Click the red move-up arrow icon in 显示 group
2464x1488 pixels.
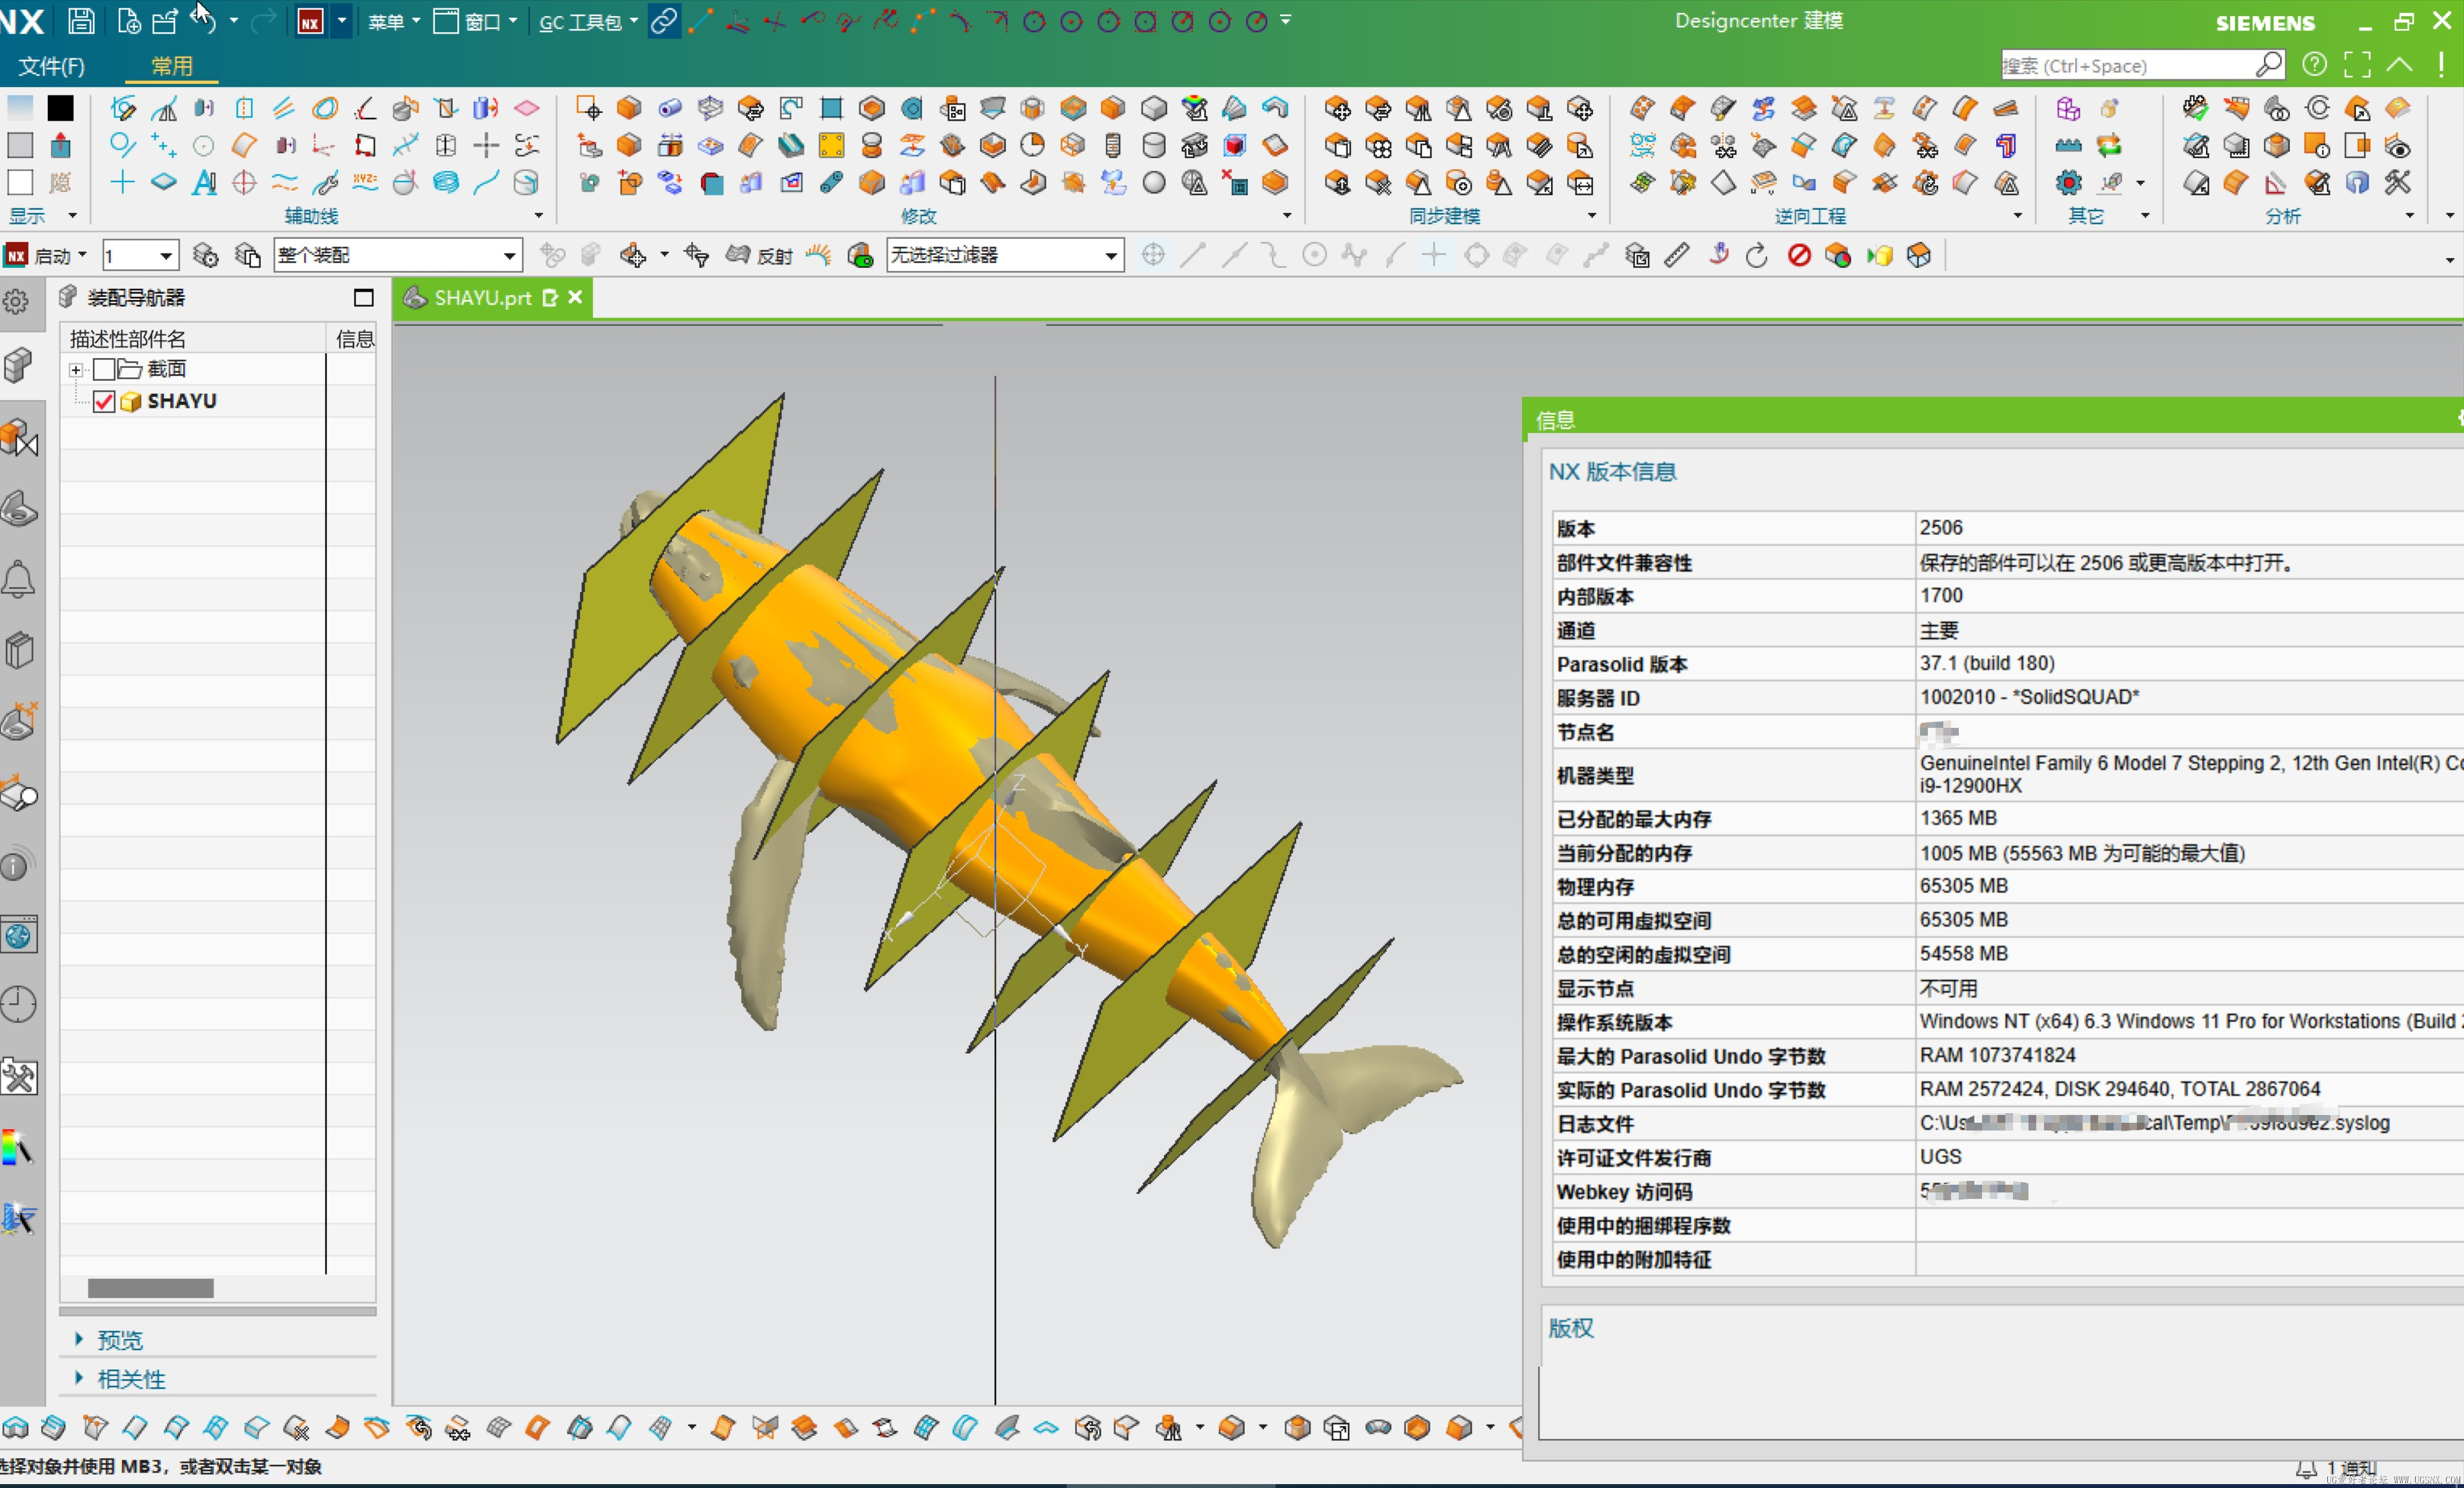(61, 146)
